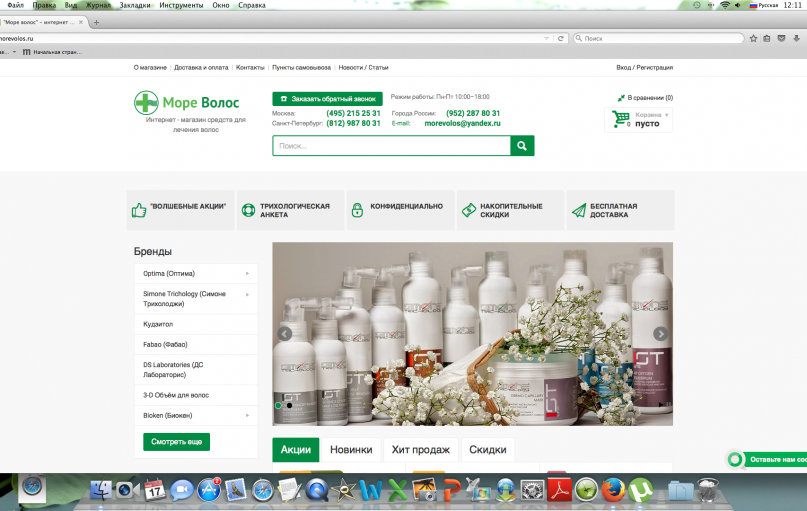
Task: Open URL bar history dropdown arrow
Action: 546,39
